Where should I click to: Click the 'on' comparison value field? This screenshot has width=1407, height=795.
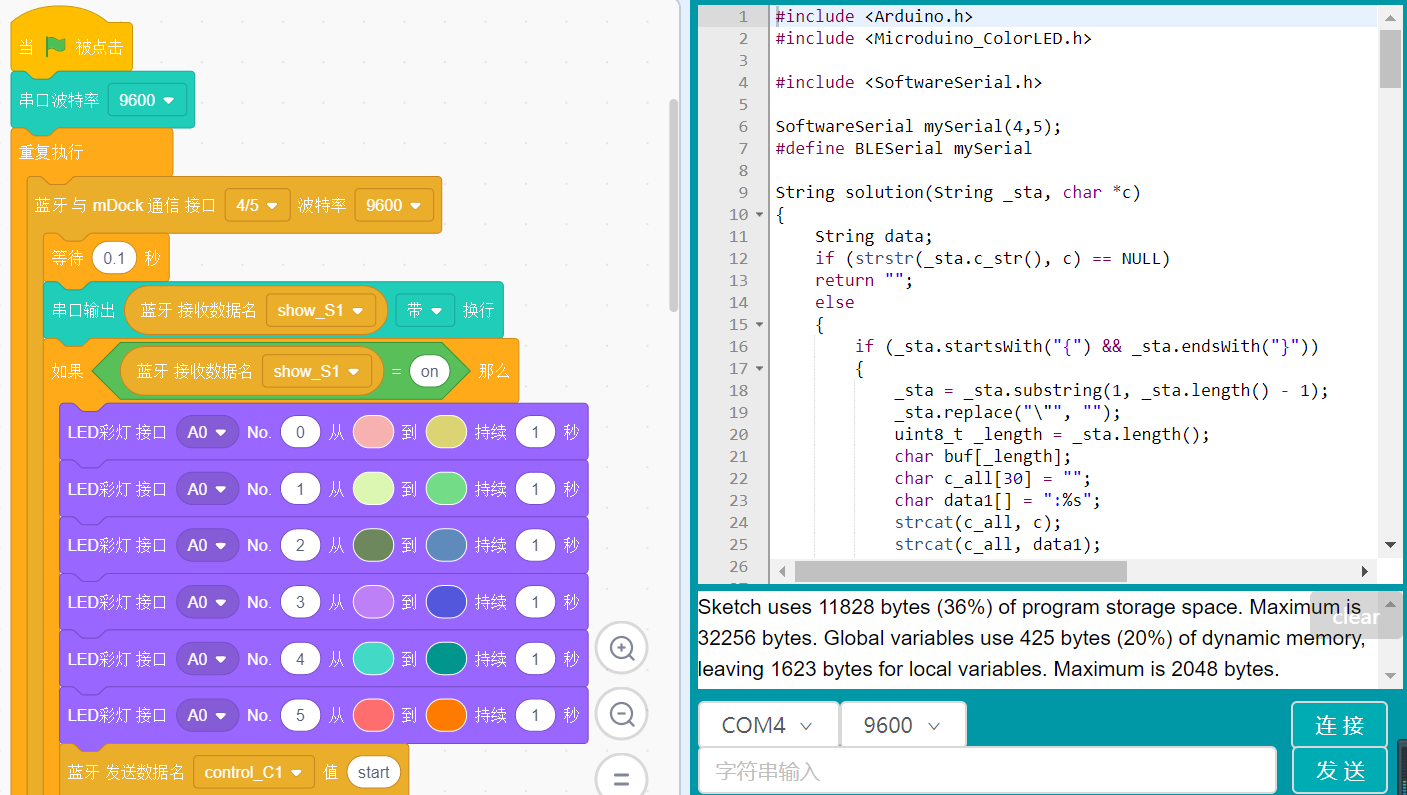[x=429, y=371]
